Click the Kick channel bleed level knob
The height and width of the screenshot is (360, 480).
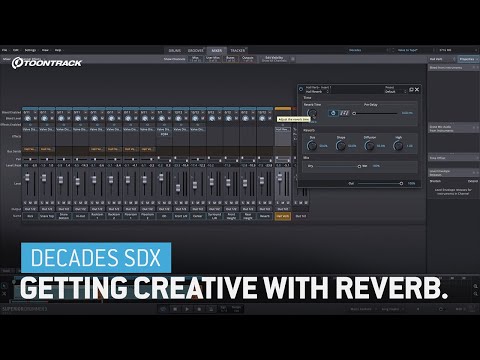28,118
